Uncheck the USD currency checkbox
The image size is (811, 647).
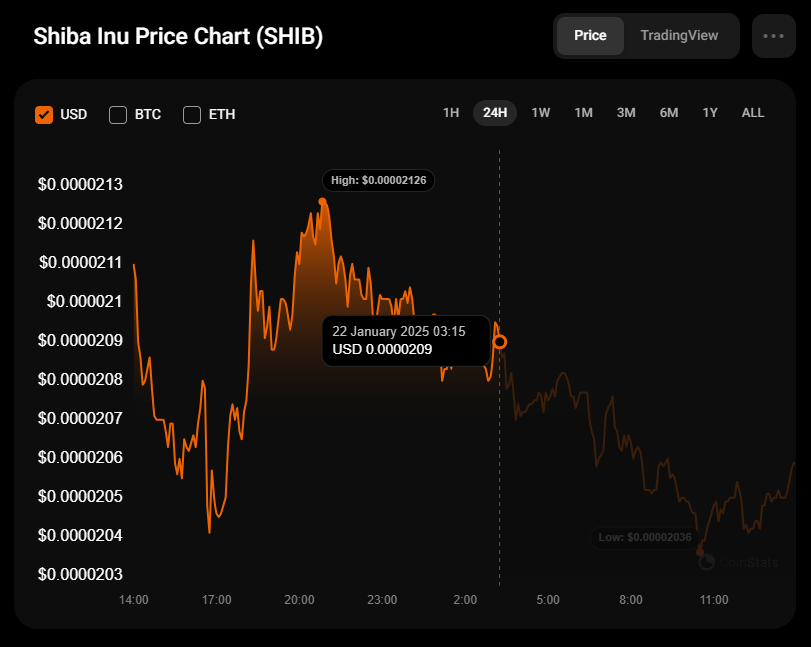pyautogui.click(x=44, y=114)
